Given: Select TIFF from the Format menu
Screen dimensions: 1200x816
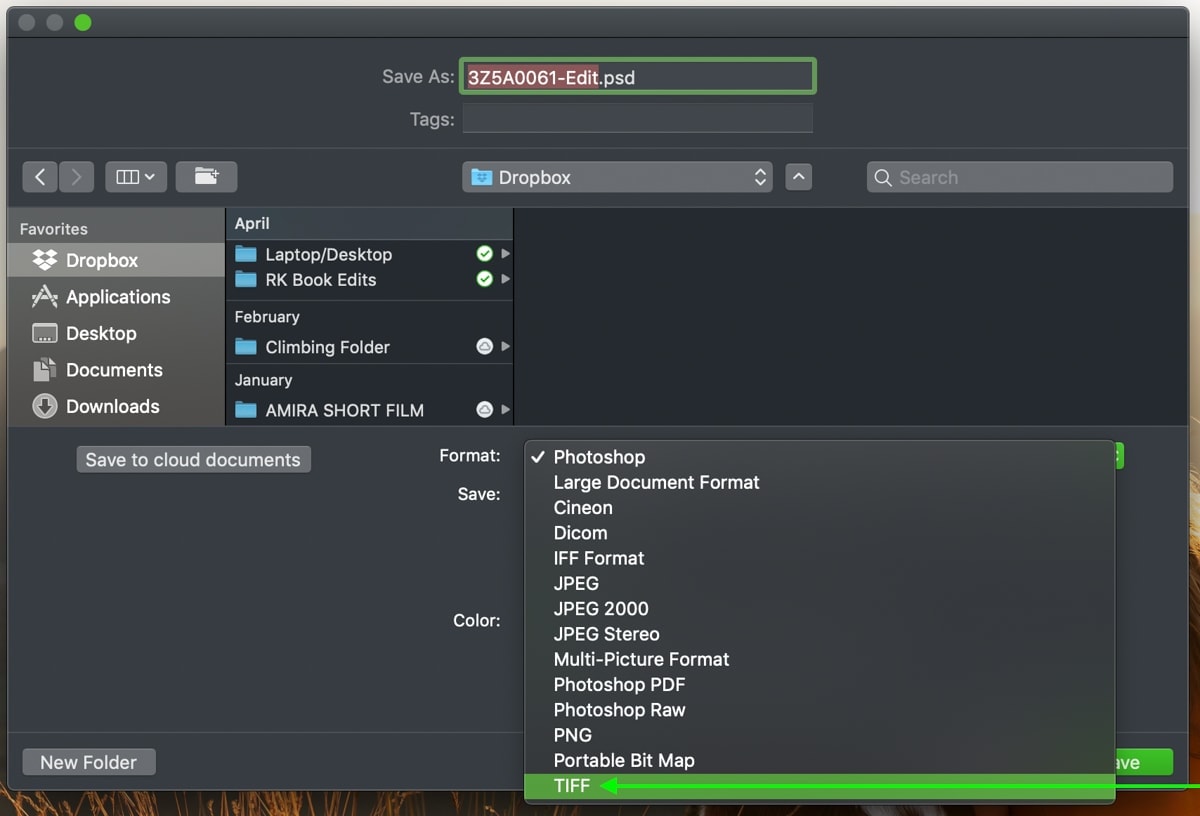Looking at the screenshot, I should point(572,786).
